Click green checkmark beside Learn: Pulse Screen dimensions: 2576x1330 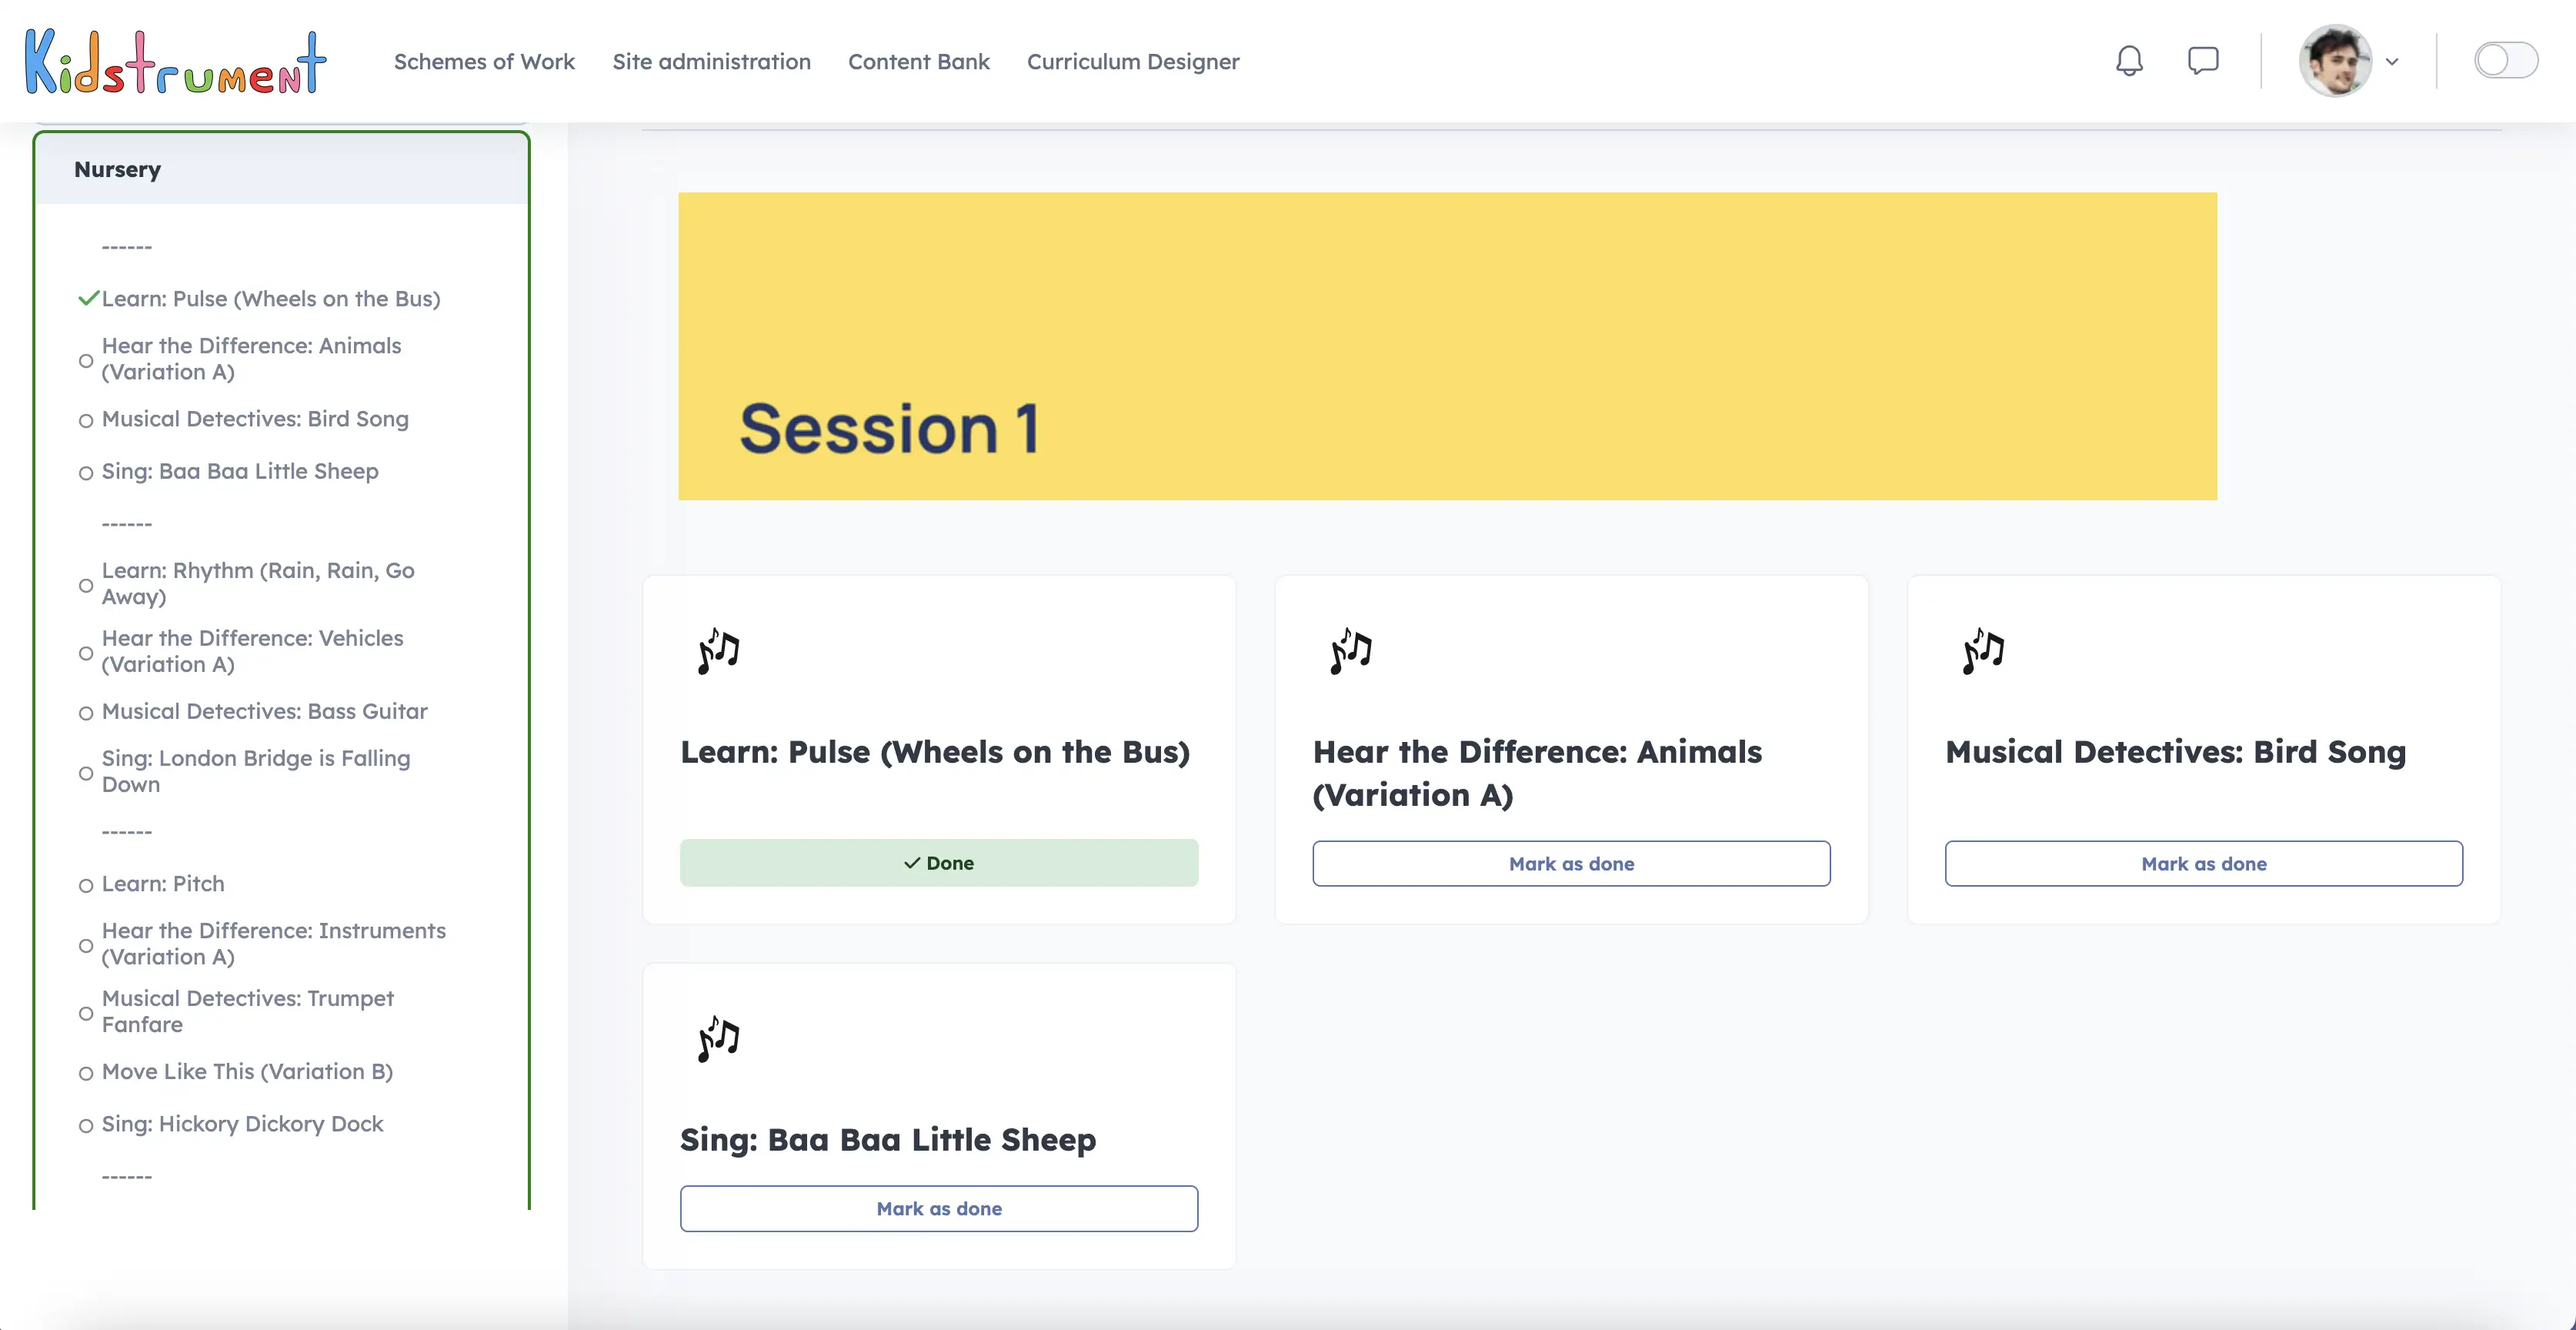88,298
